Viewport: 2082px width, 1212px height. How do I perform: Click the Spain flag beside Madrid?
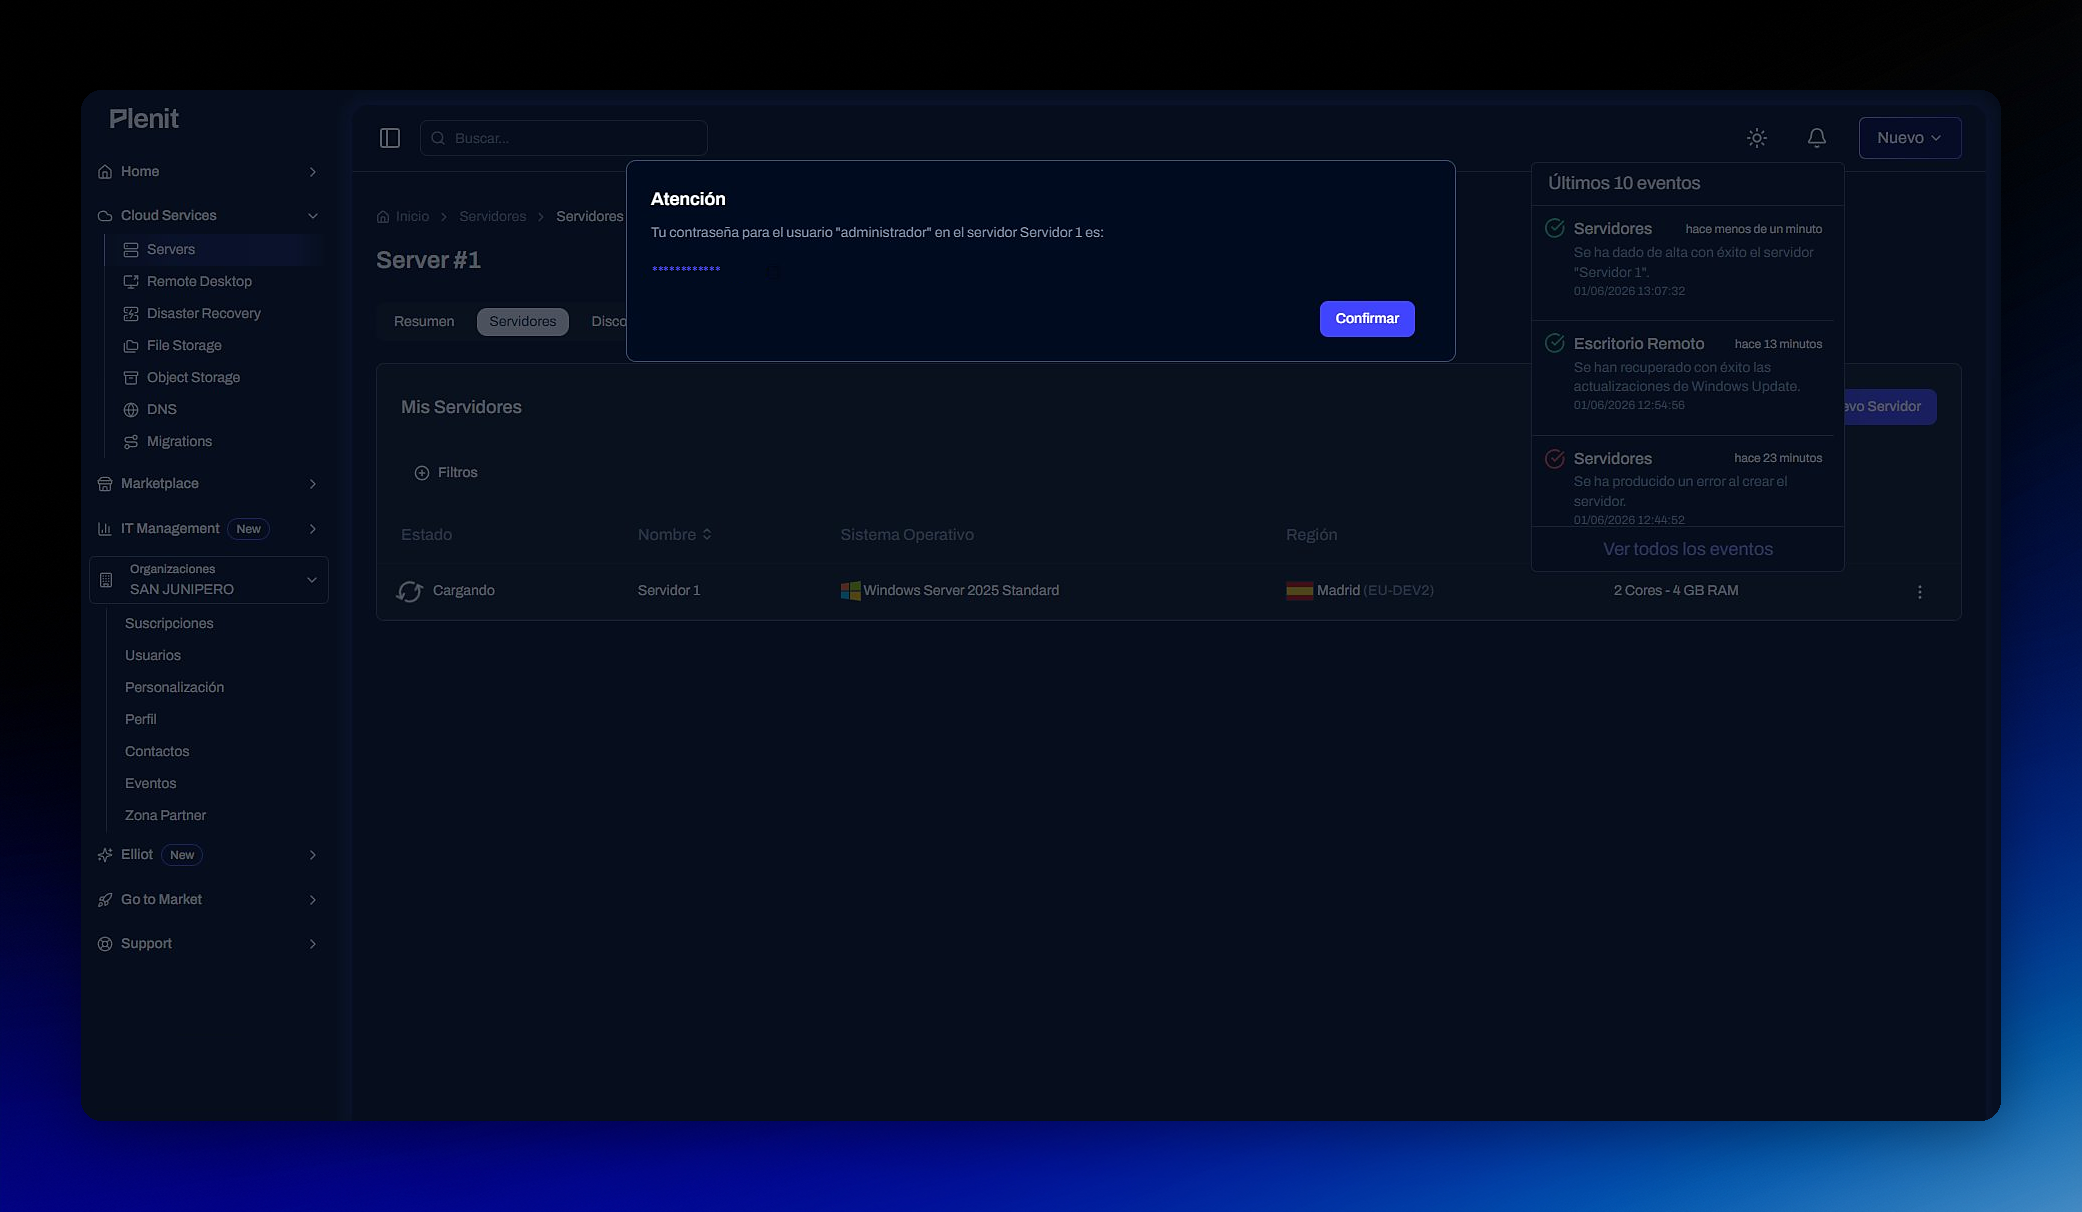1299,591
